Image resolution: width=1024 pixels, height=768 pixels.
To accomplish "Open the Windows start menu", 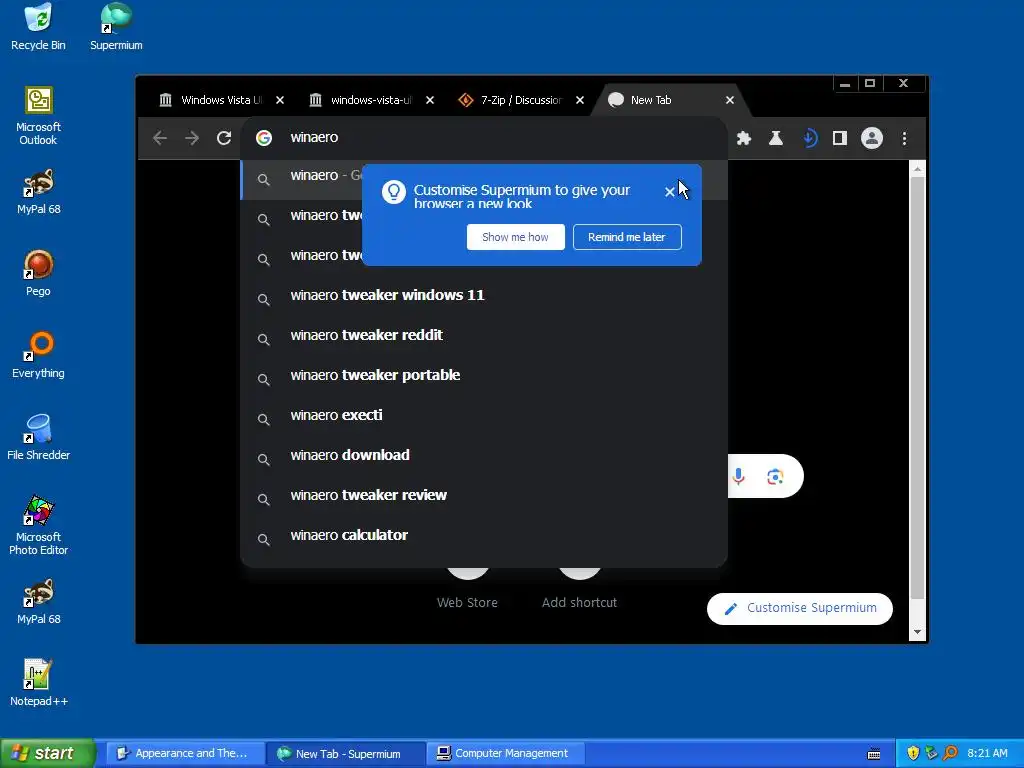I will 48,754.
